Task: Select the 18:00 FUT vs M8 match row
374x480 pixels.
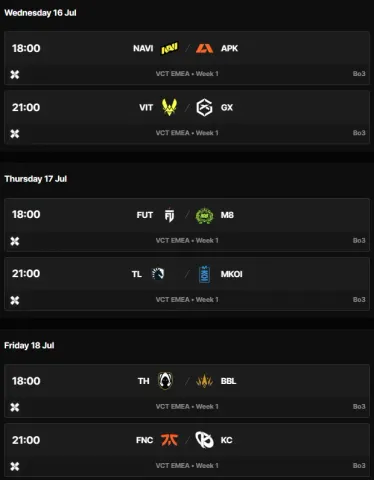Action: [187, 225]
